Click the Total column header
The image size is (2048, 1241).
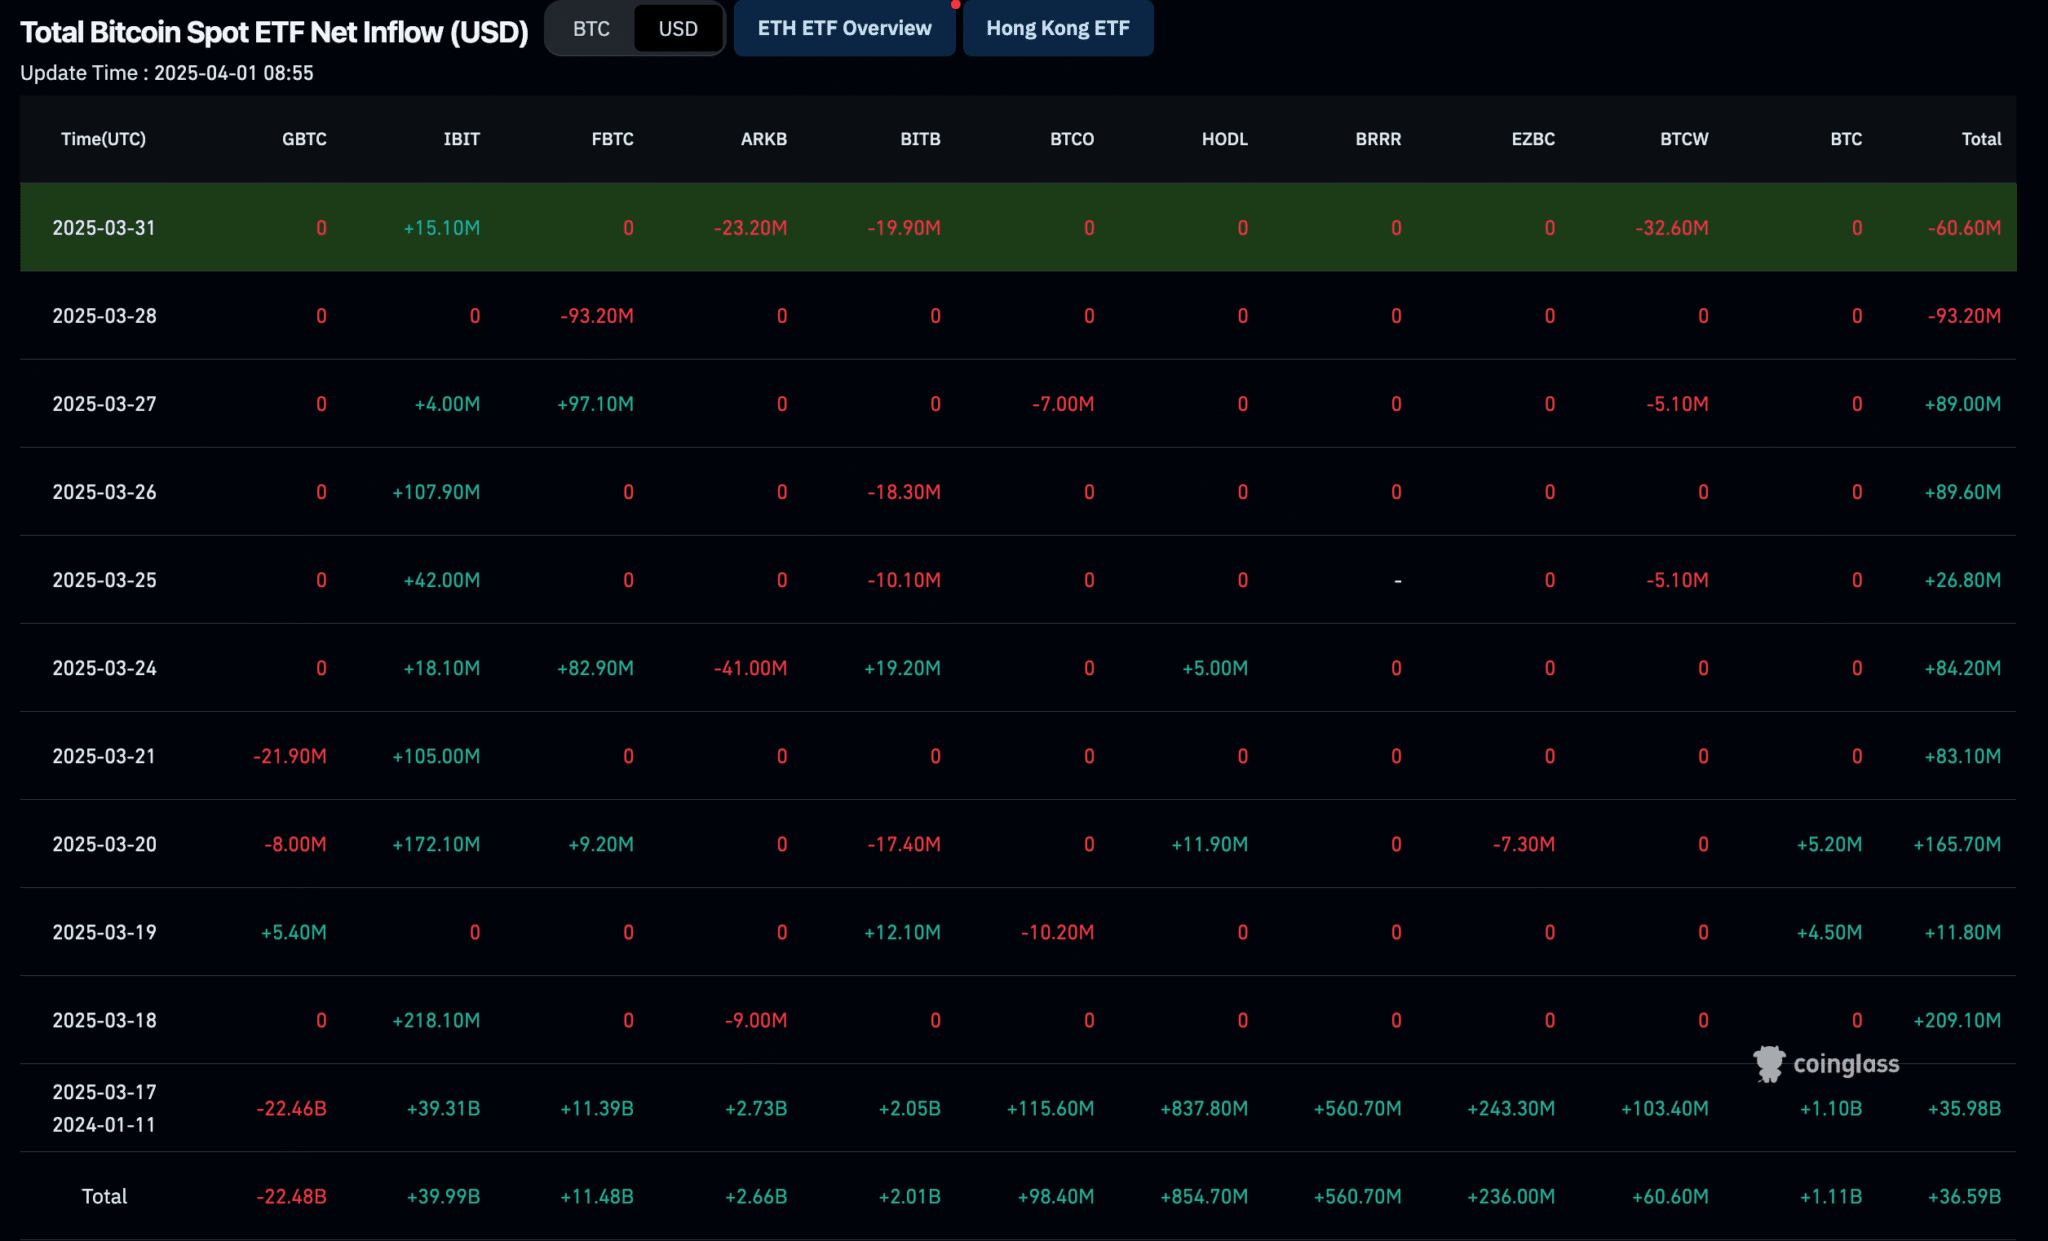coord(1981,139)
